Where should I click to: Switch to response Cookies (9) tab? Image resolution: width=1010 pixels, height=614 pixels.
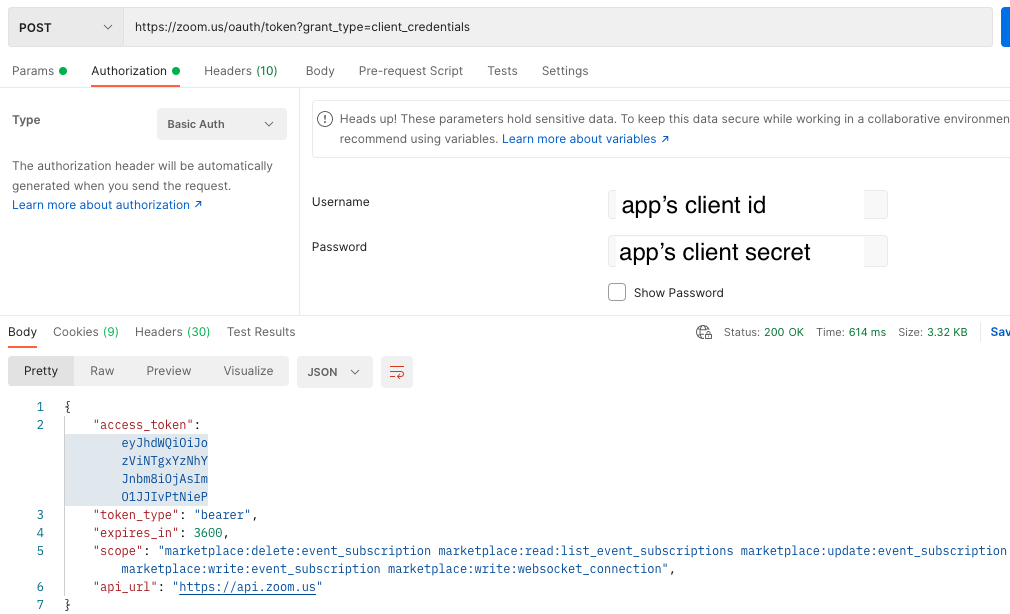click(85, 332)
